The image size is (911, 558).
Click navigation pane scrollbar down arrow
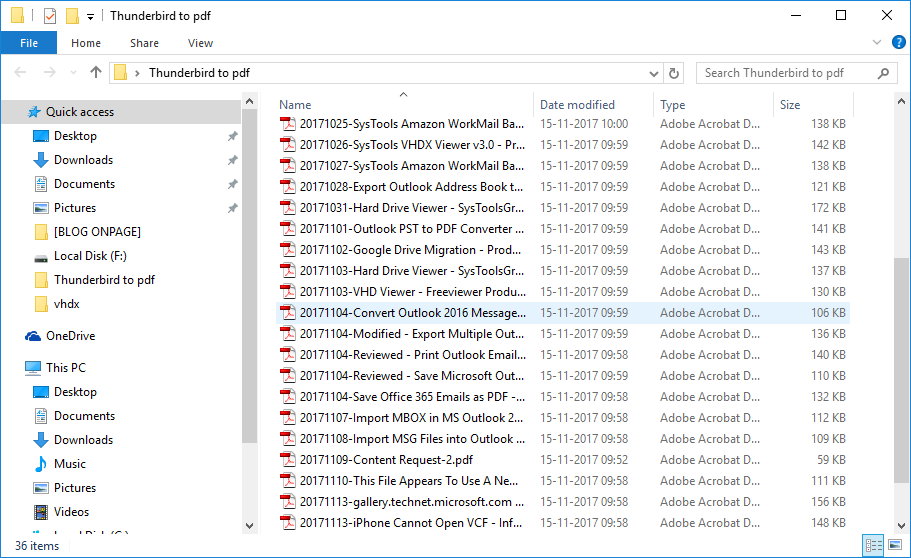point(250,525)
